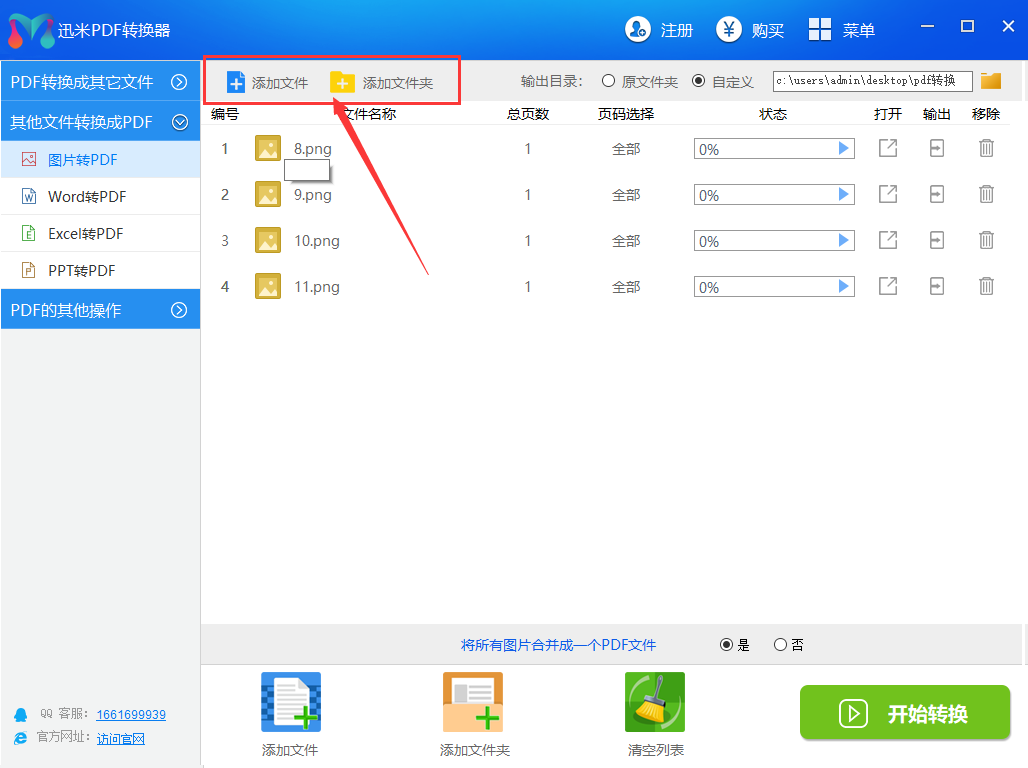Click the output directory path field

coord(871,81)
